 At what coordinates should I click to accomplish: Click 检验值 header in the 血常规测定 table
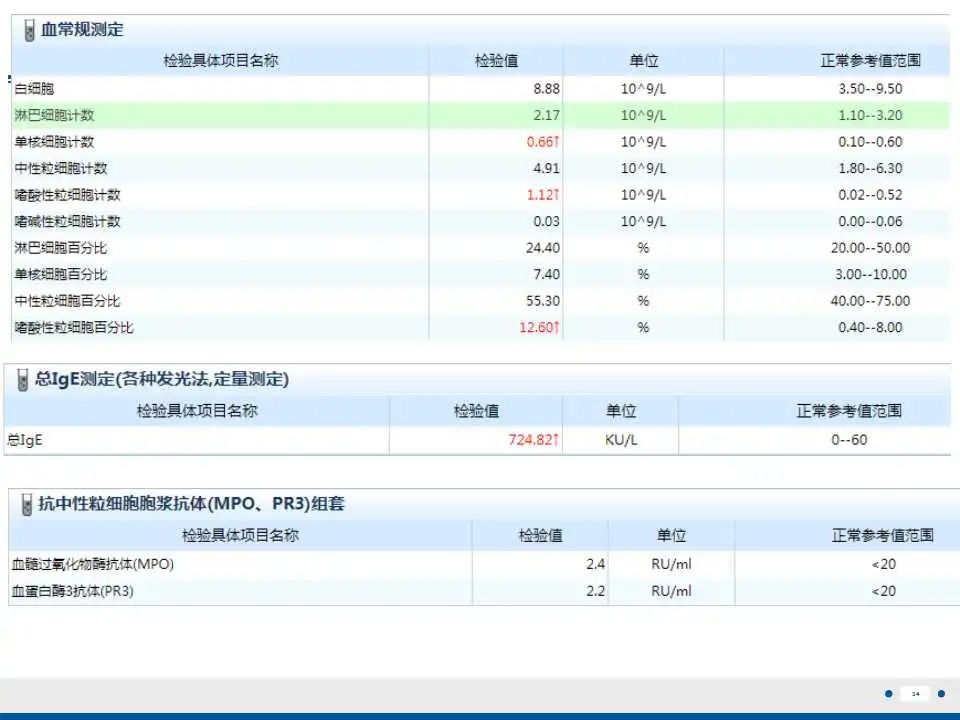496,61
